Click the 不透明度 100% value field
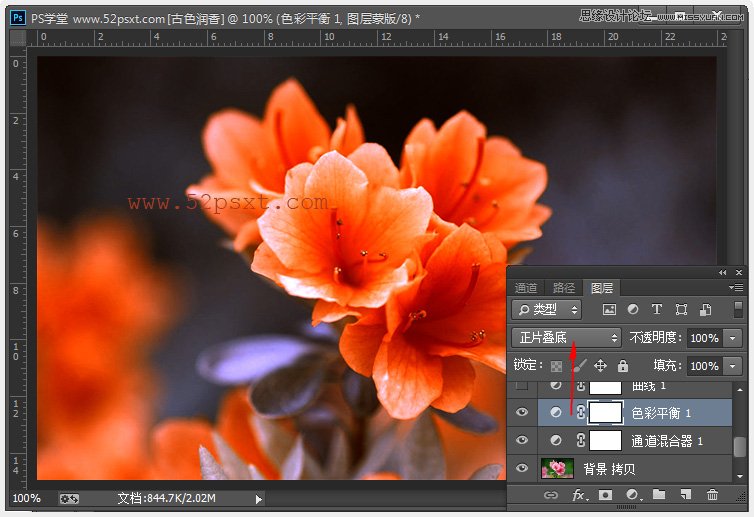 click(x=705, y=338)
